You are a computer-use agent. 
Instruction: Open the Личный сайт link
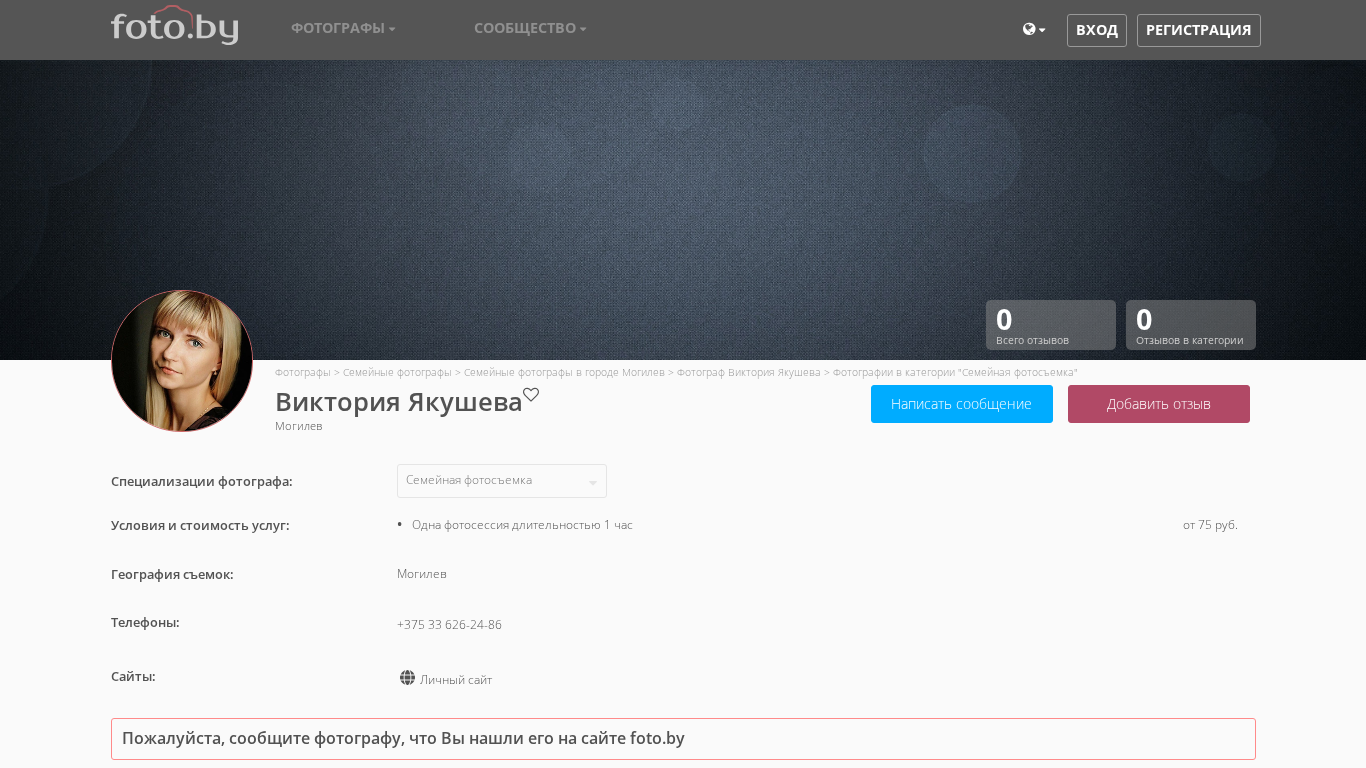[456, 680]
